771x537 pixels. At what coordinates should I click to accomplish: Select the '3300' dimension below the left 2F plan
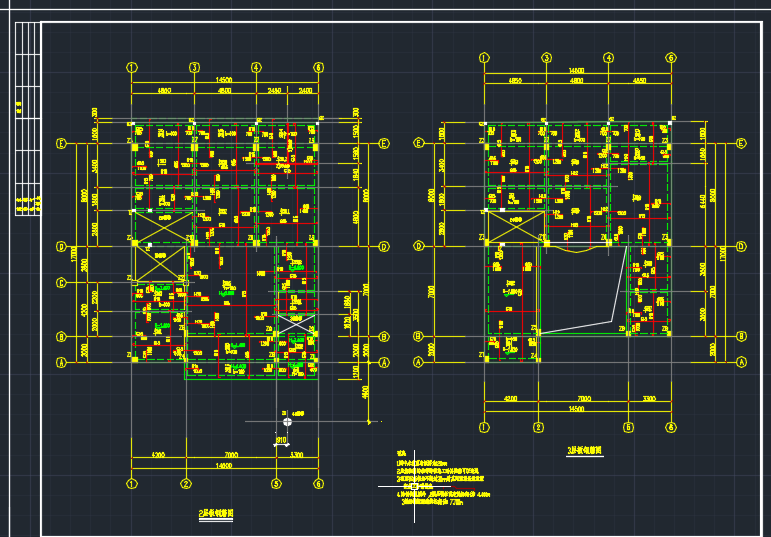297,455
